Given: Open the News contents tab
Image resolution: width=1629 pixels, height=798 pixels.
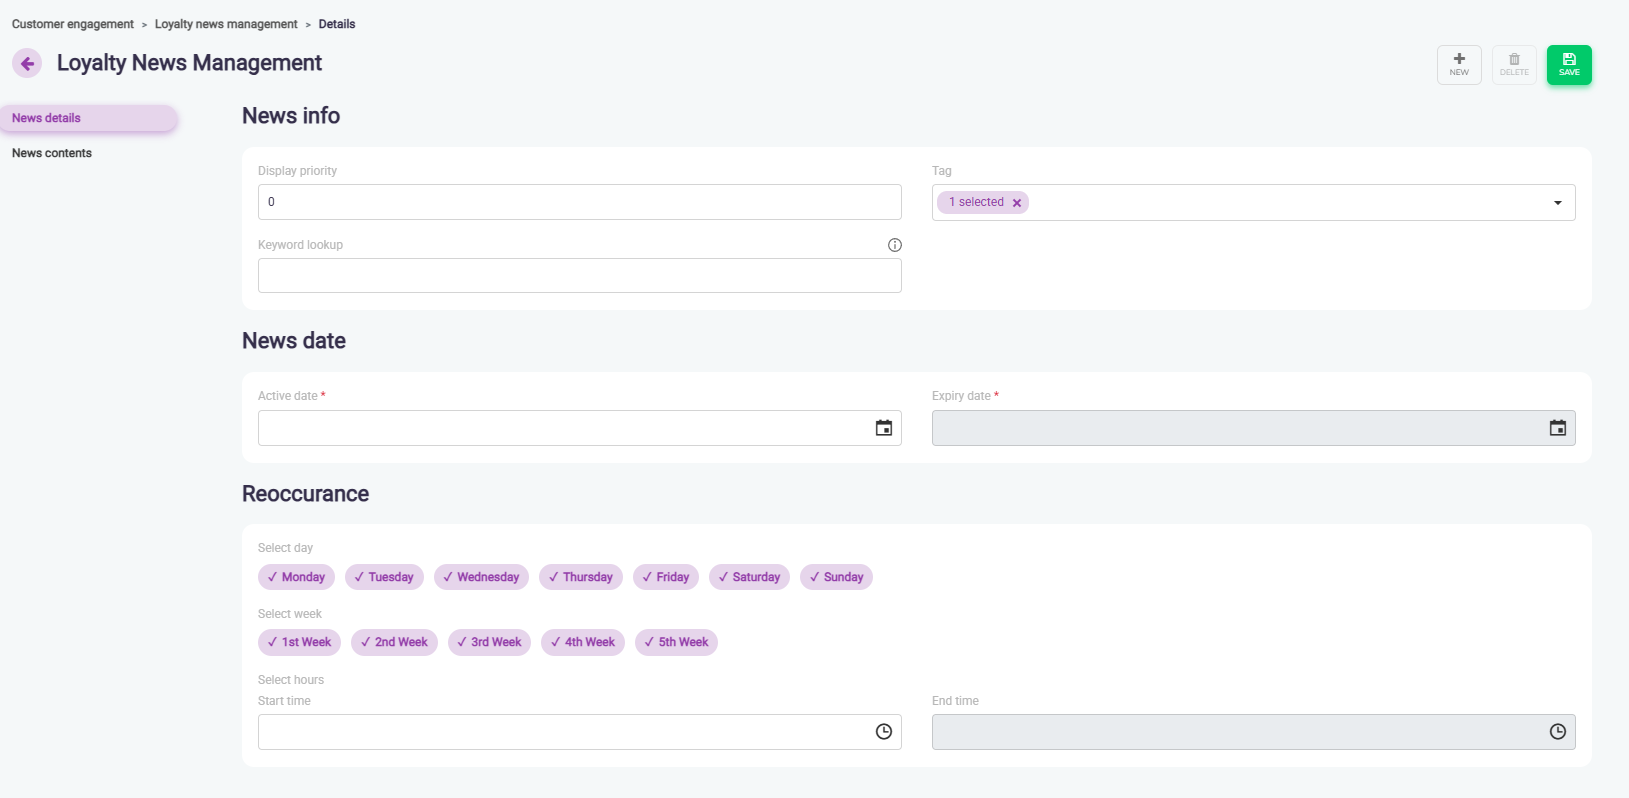Looking at the screenshot, I should [x=52, y=153].
